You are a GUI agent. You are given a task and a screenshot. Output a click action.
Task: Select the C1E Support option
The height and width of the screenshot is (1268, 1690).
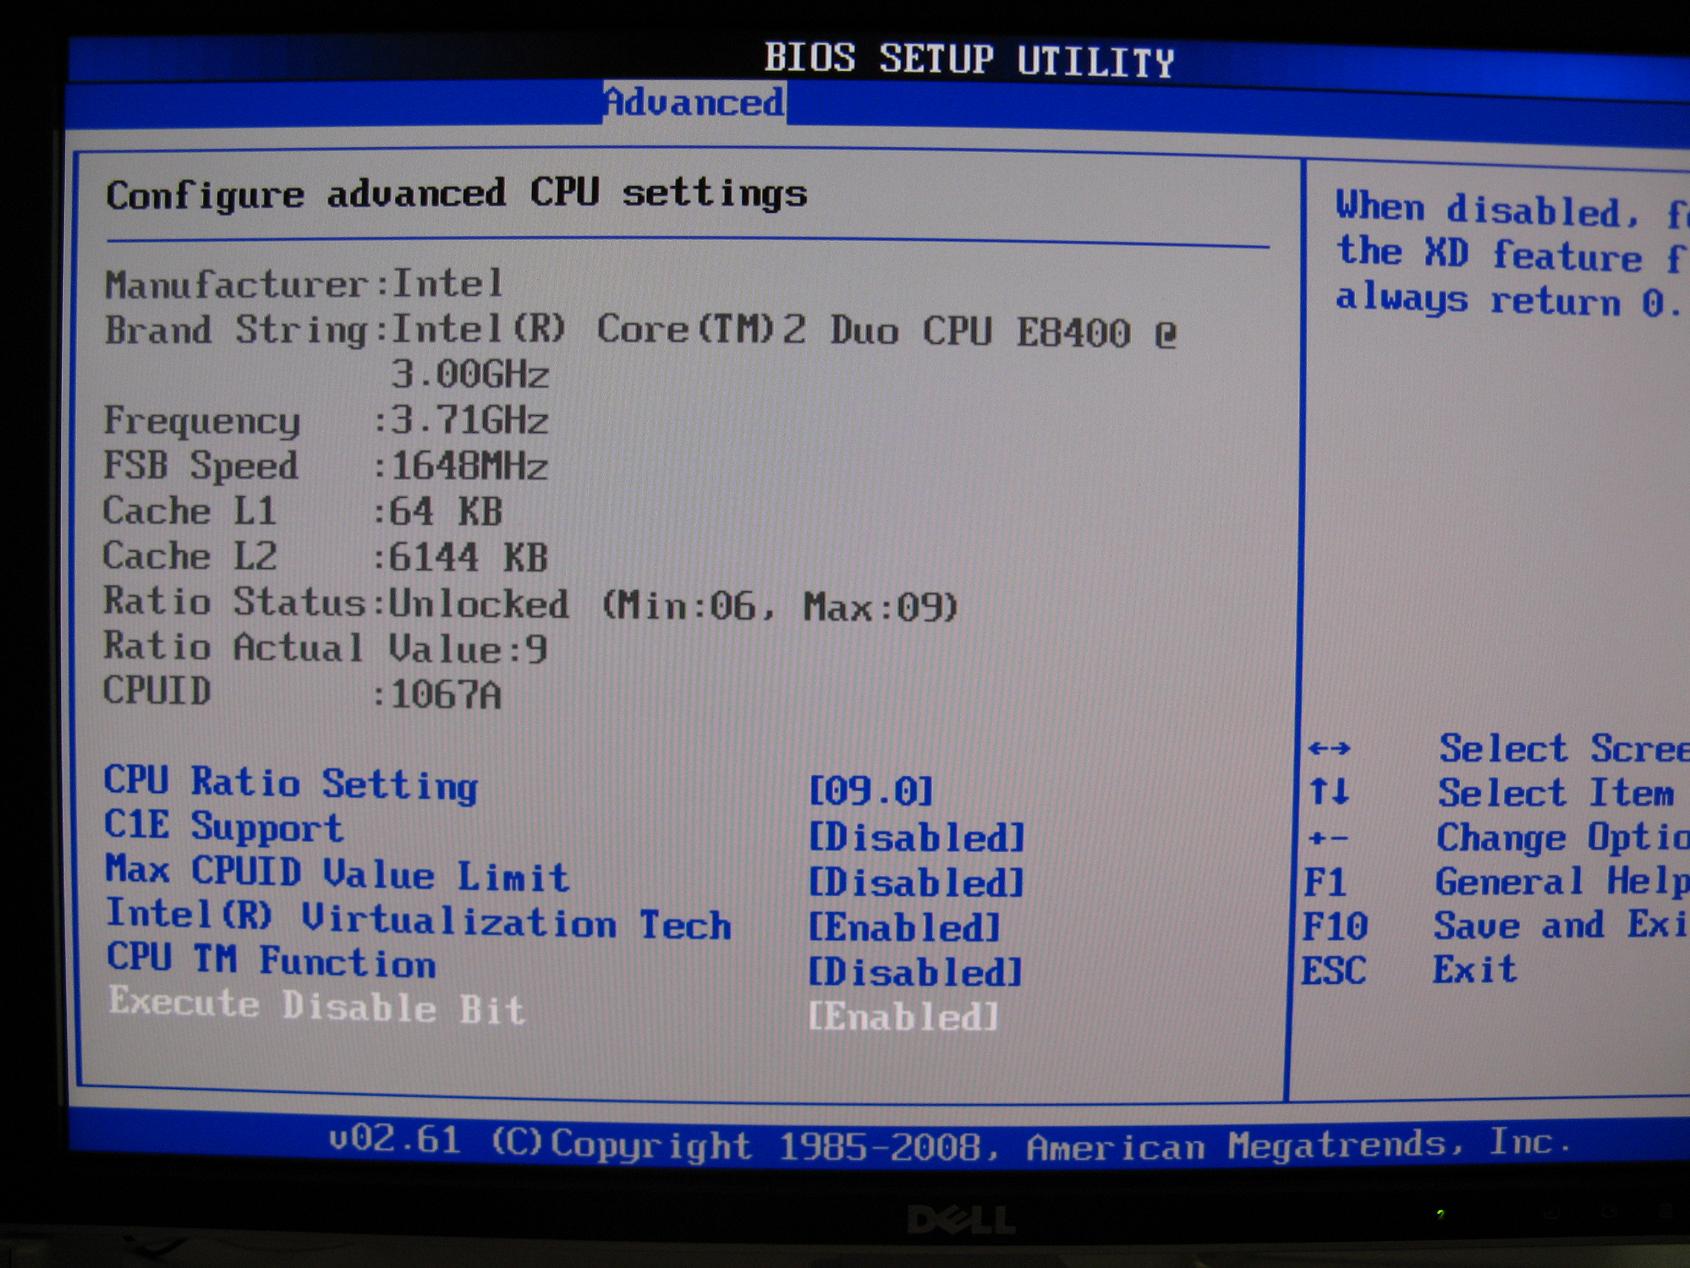(223, 827)
